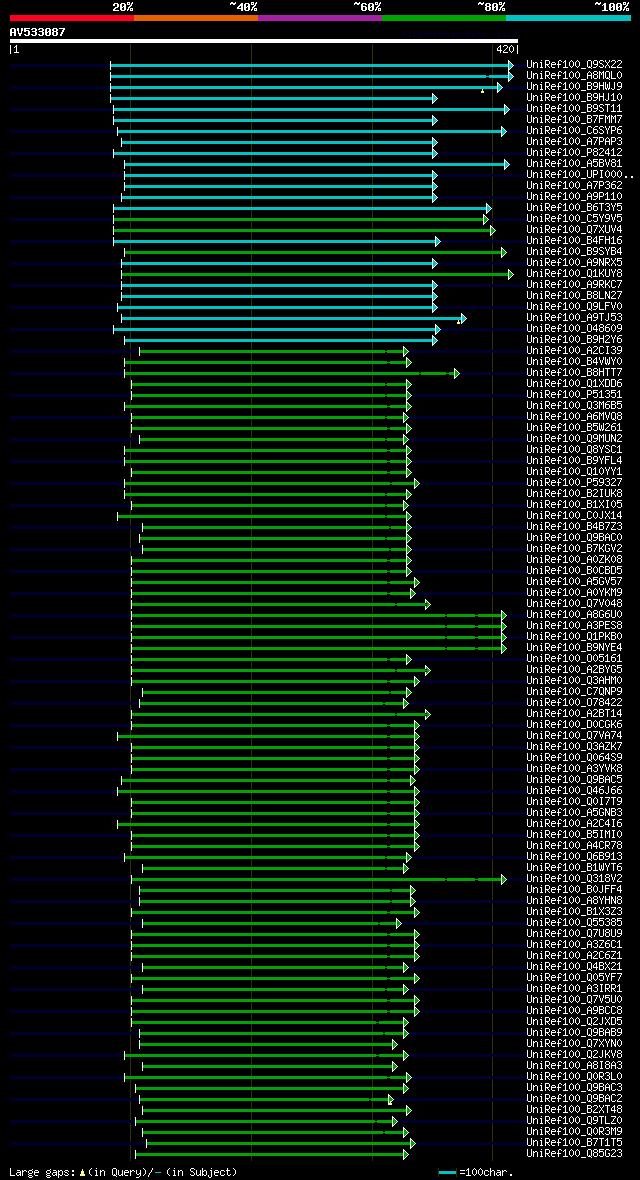Click the green alignment bar for A3PES8
The height and width of the screenshot is (1180, 640).
319,625
